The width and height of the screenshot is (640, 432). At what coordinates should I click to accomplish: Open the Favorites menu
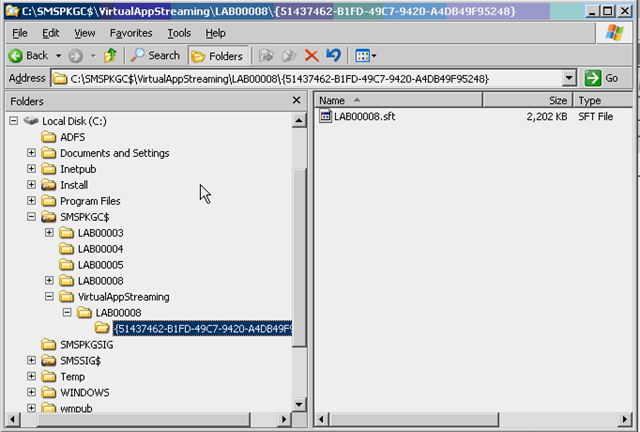(x=131, y=33)
